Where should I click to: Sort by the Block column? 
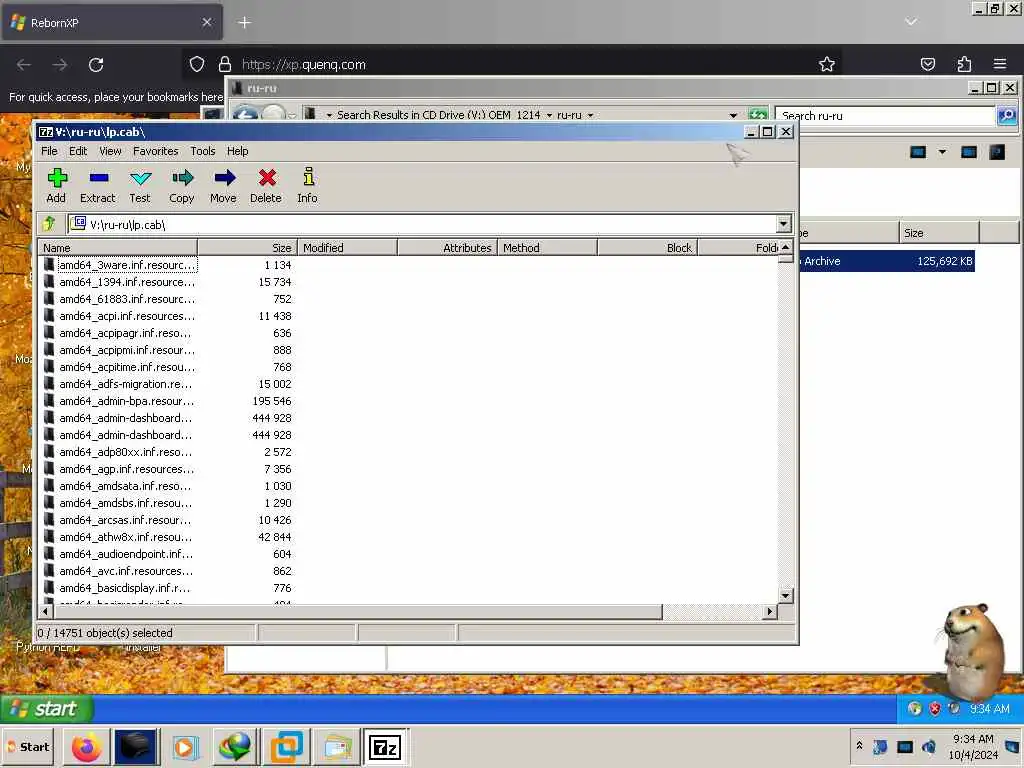[x=648, y=248]
